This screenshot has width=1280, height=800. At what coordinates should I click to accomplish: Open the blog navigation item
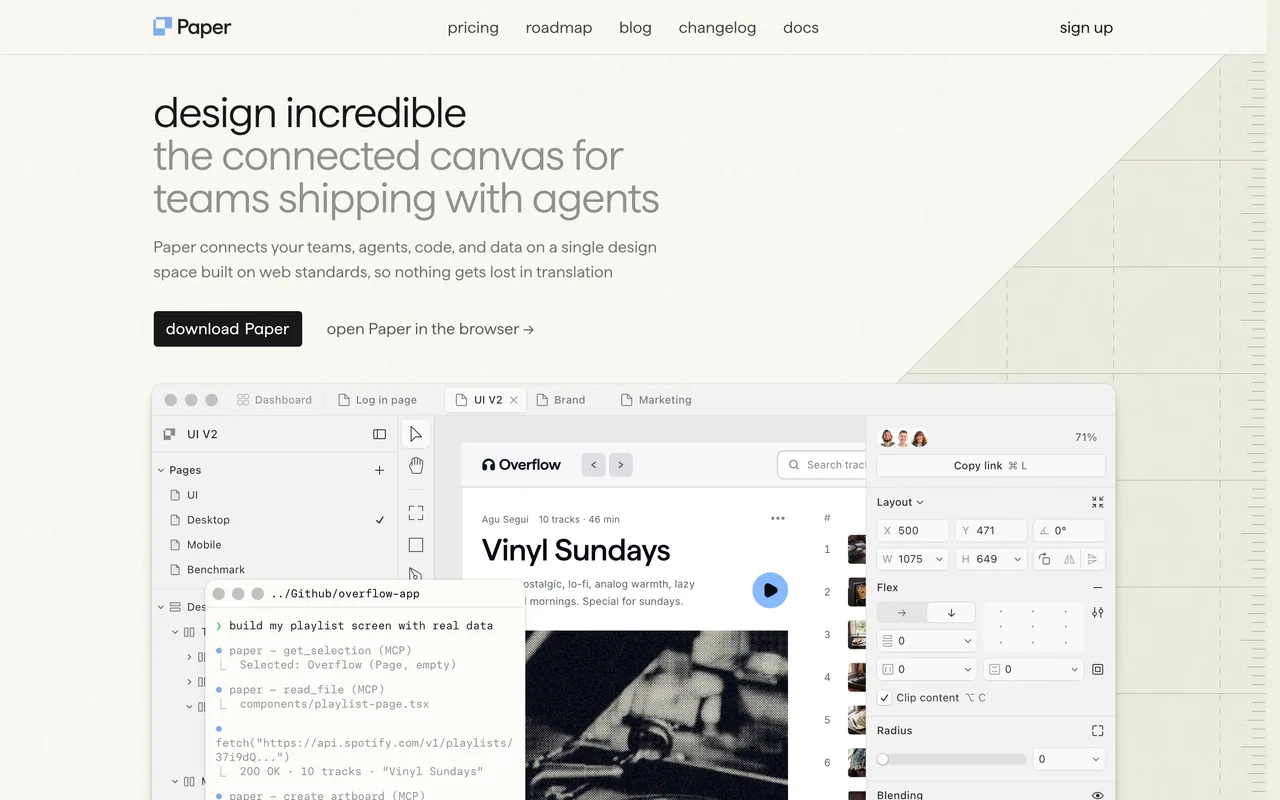635,28
